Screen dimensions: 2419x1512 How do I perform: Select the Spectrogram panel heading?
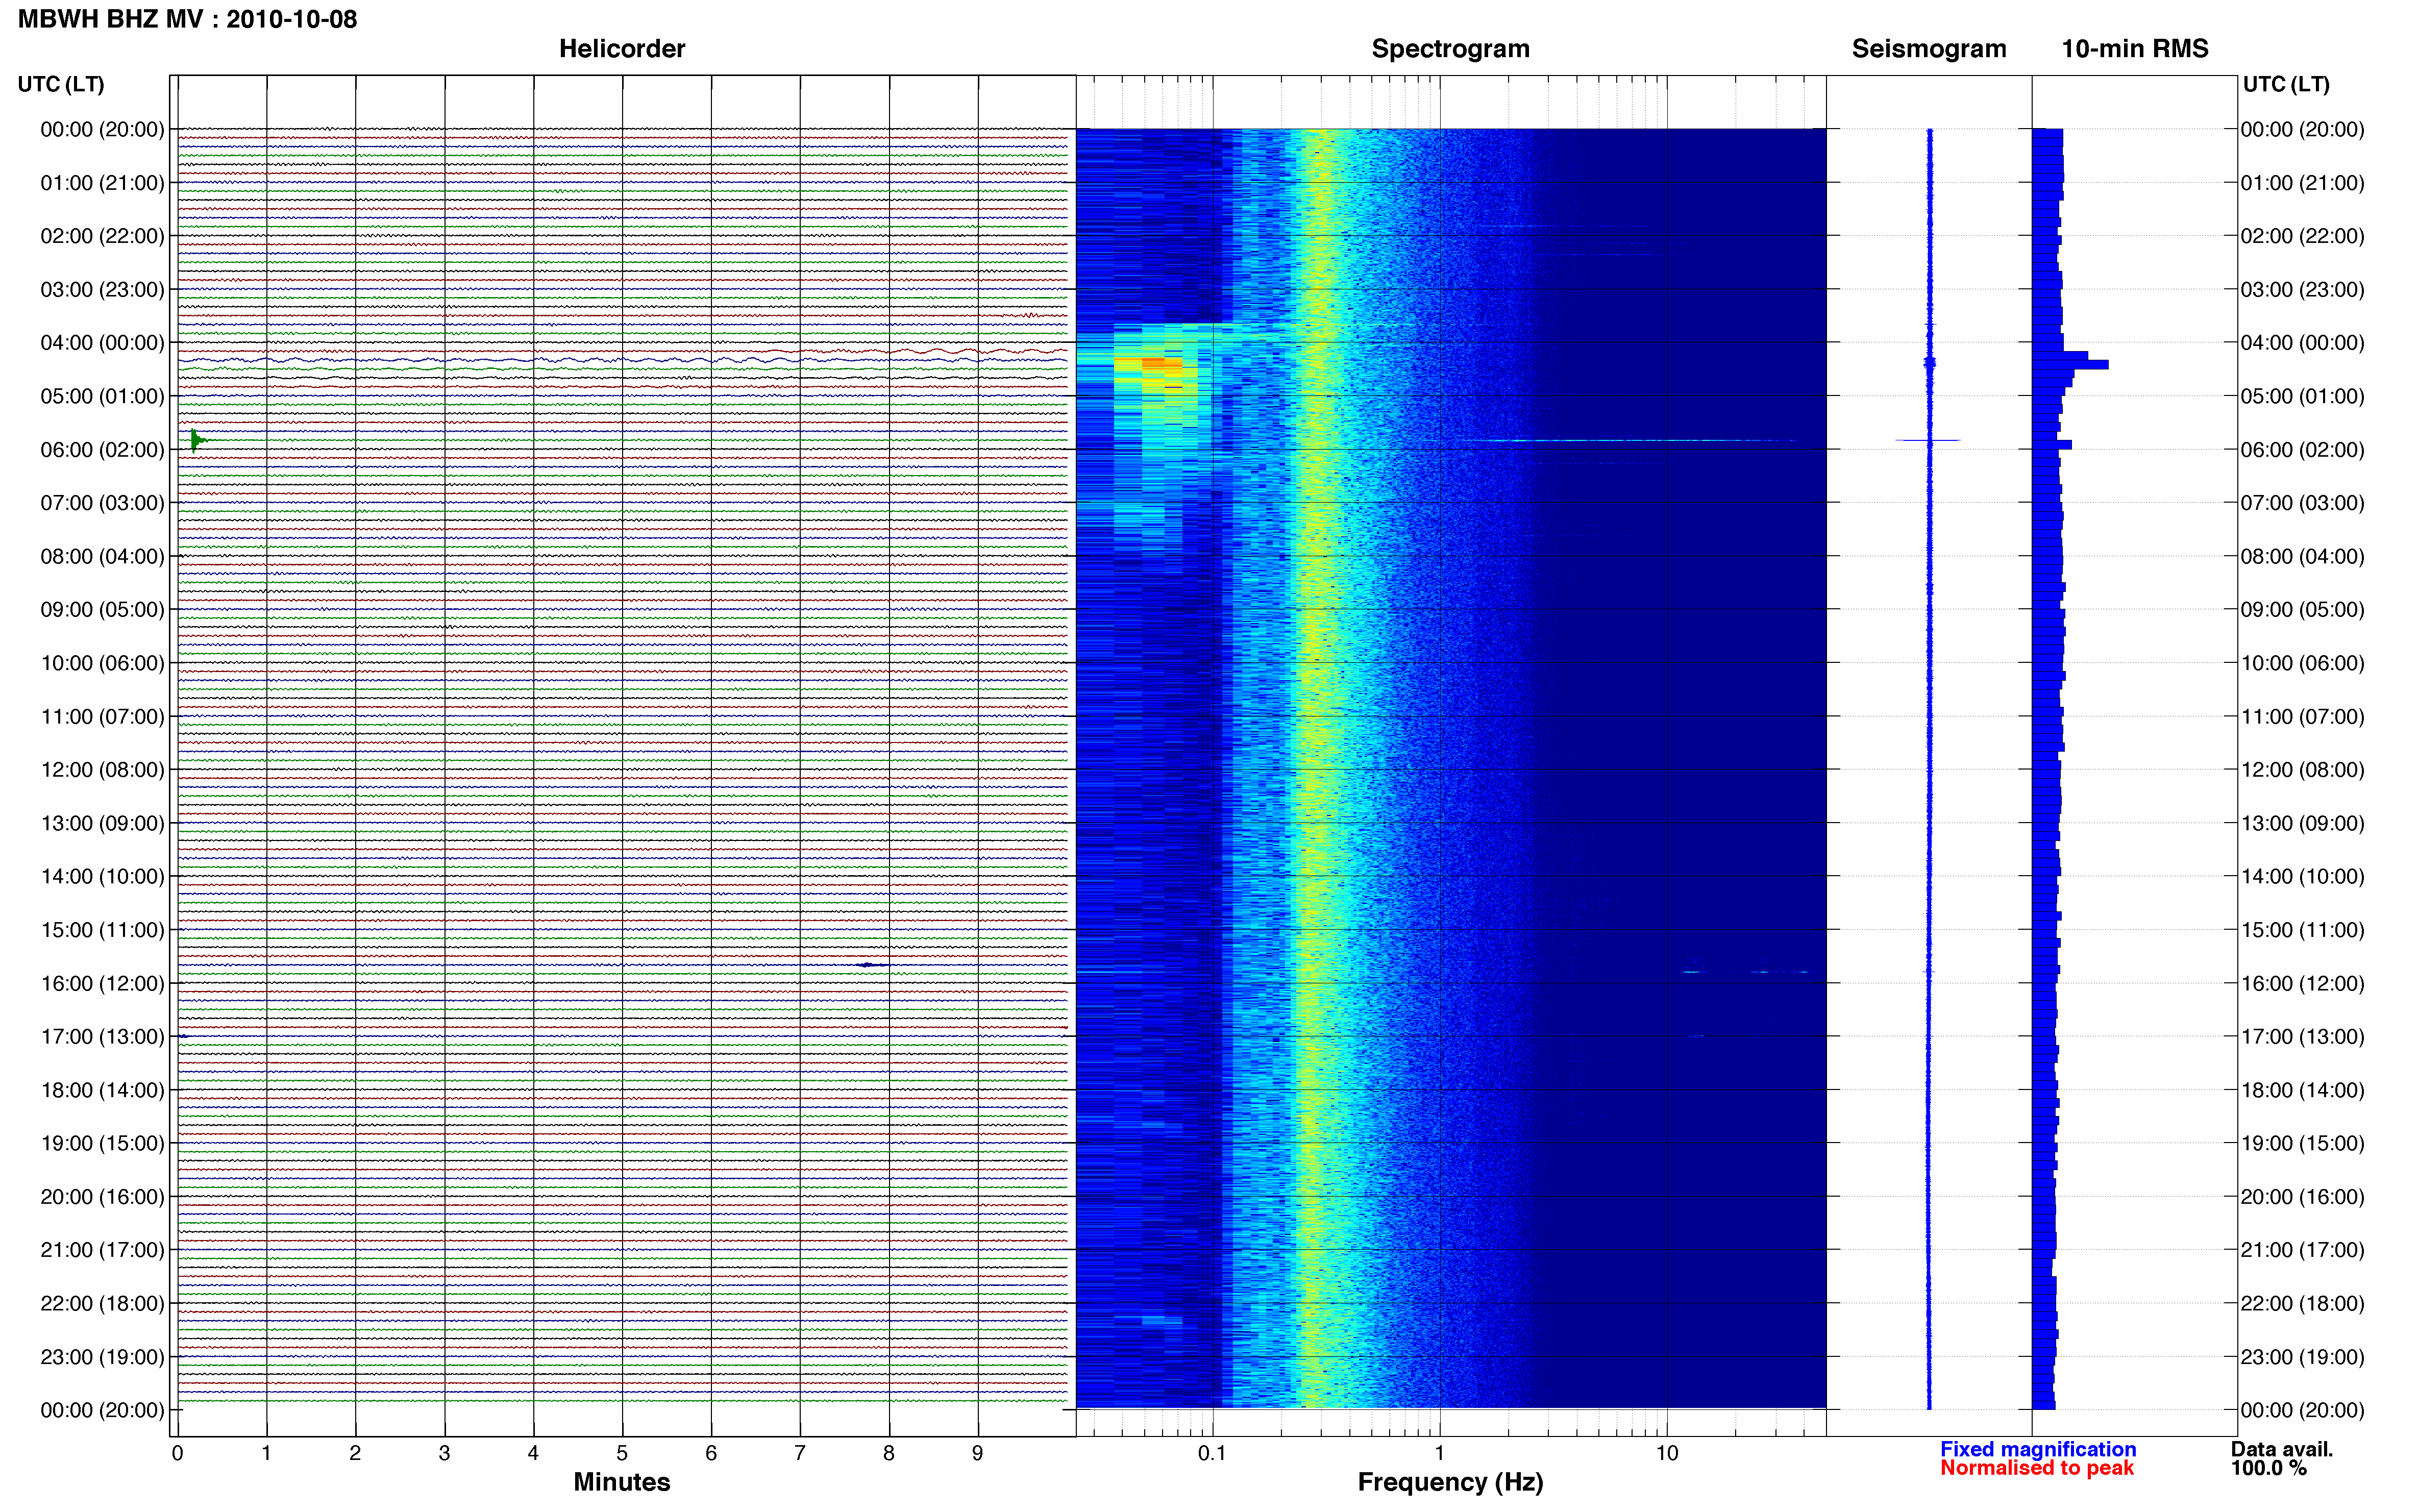(x=1450, y=49)
